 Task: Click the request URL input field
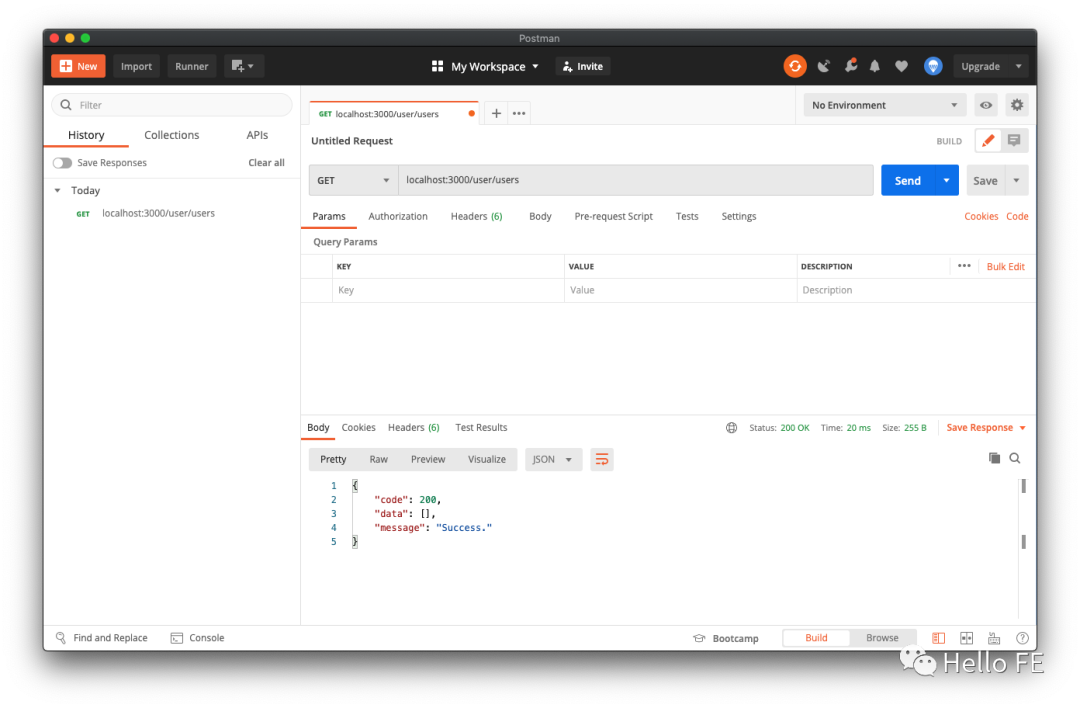(x=636, y=180)
